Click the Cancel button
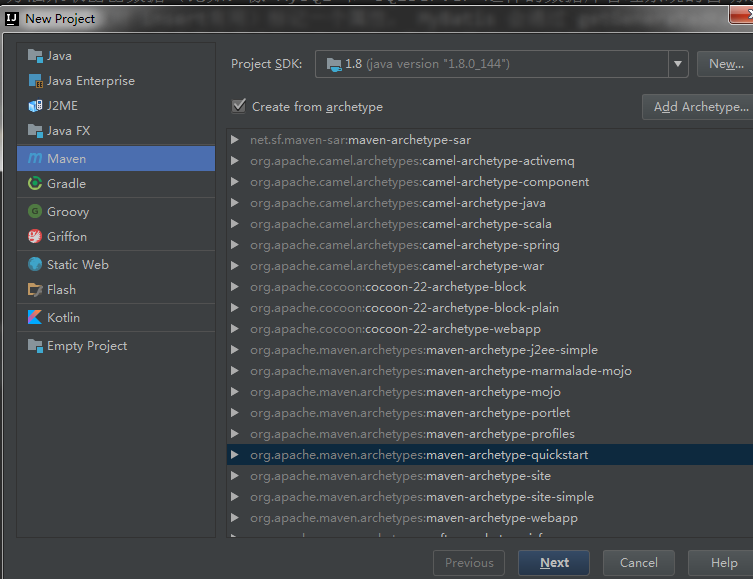Screen dimensions: 753x579 tap(639, 563)
